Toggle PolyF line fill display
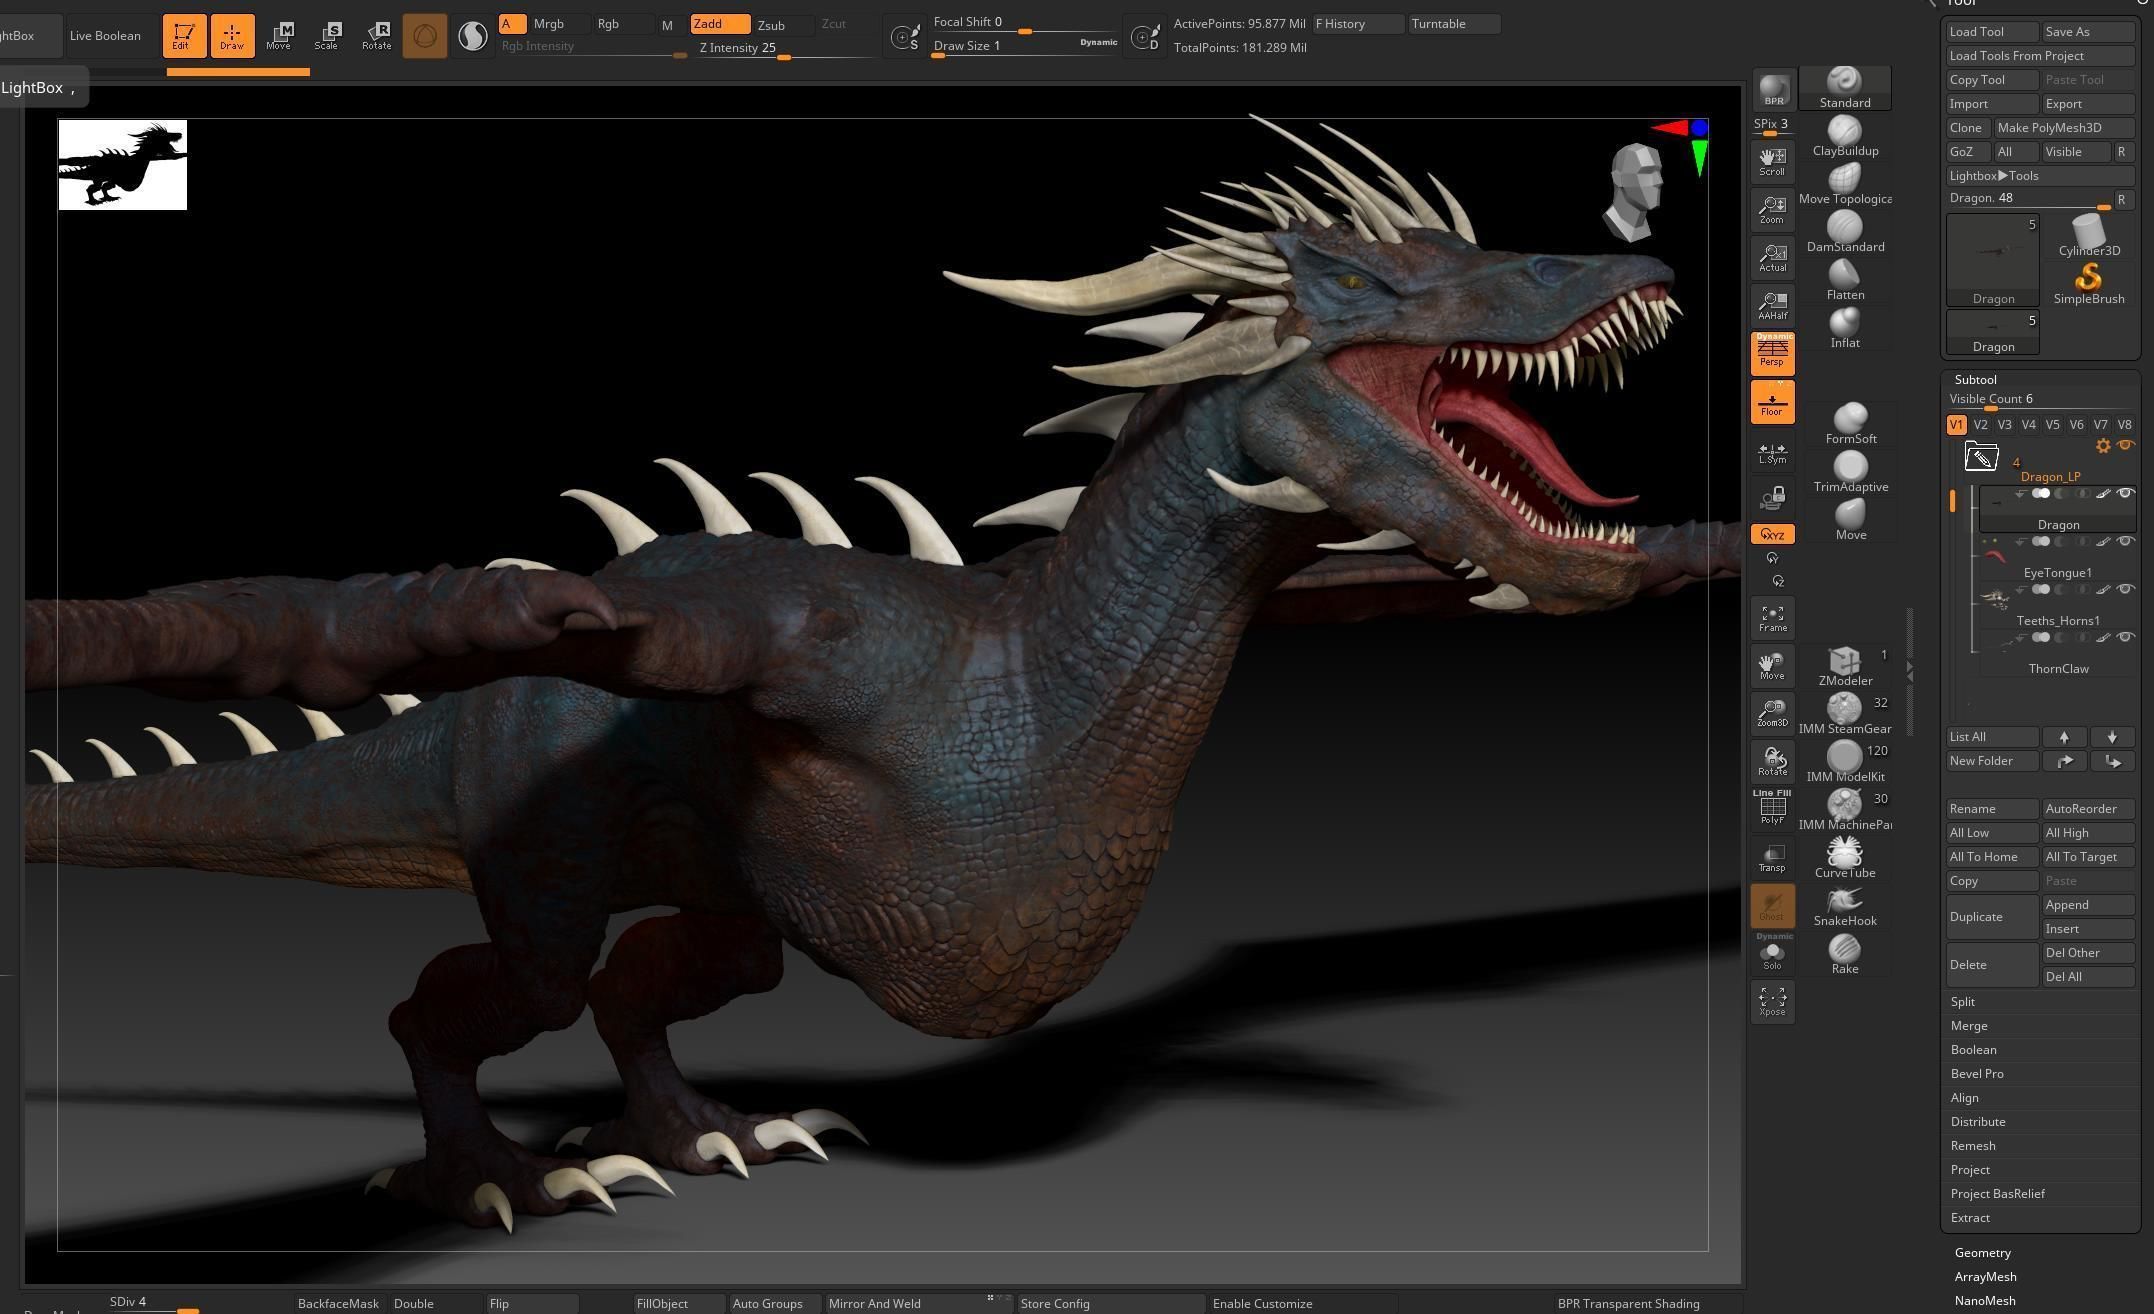Screen dimensions: 2154x1314 (x=1773, y=808)
